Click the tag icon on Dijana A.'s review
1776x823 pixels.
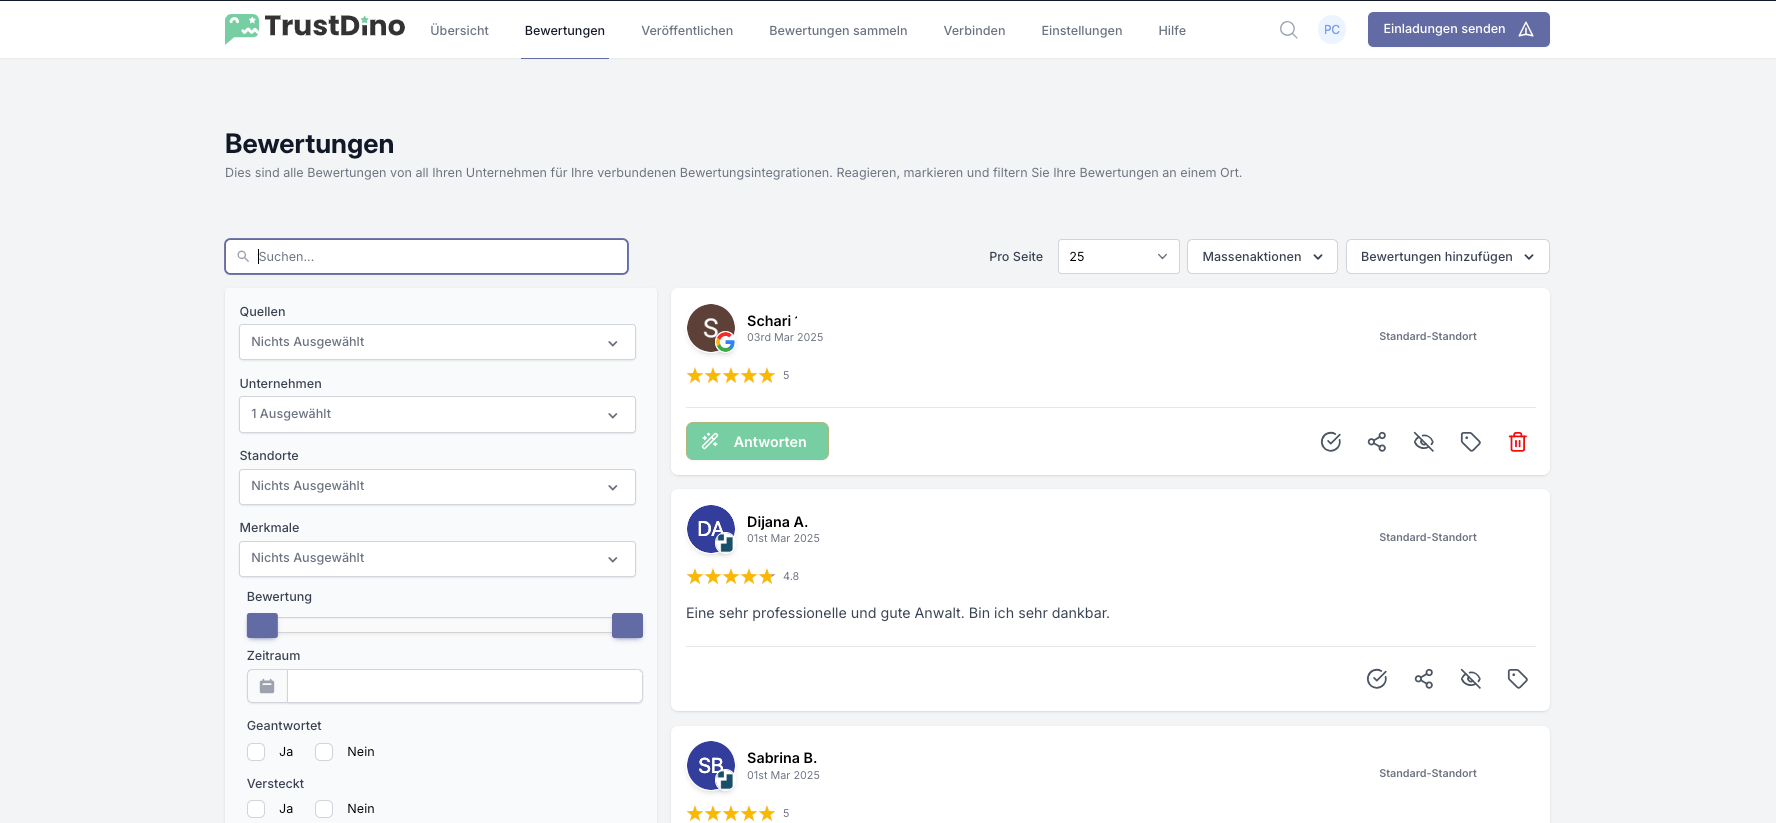[1517, 679]
